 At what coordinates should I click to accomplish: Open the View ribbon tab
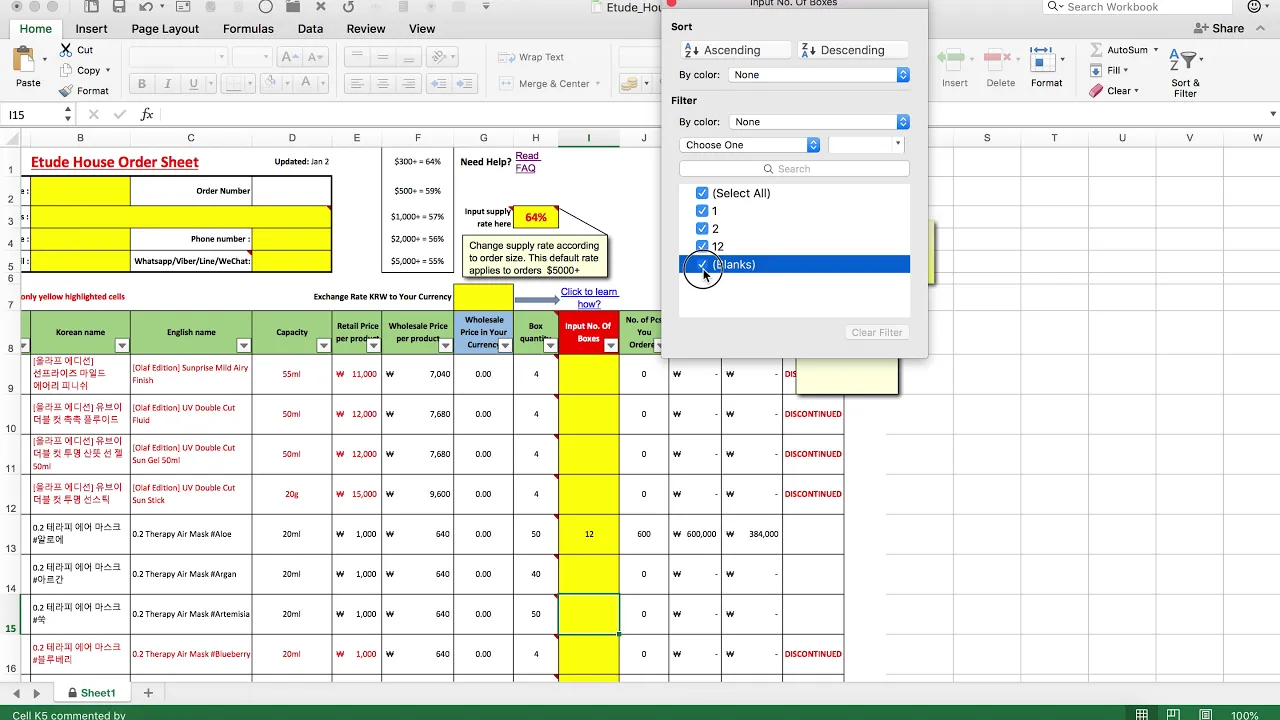[422, 29]
